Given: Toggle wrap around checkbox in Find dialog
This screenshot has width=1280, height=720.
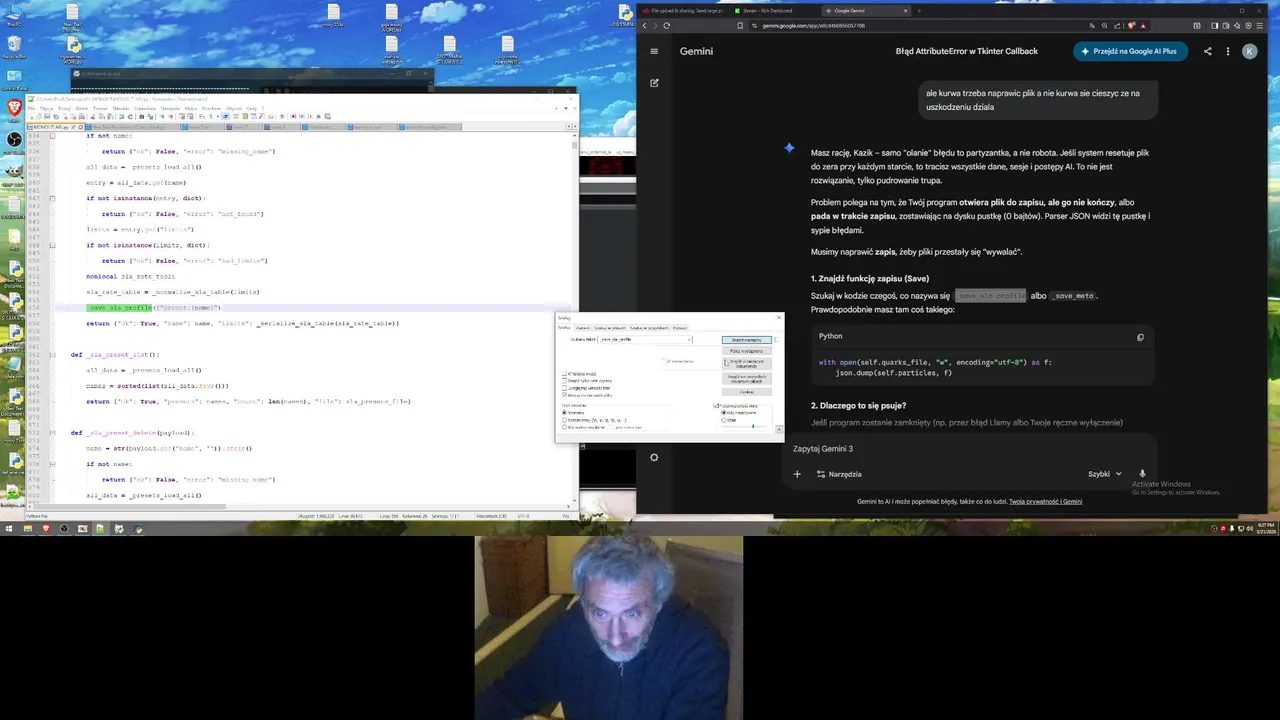Looking at the screenshot, I should coord(564,395).
